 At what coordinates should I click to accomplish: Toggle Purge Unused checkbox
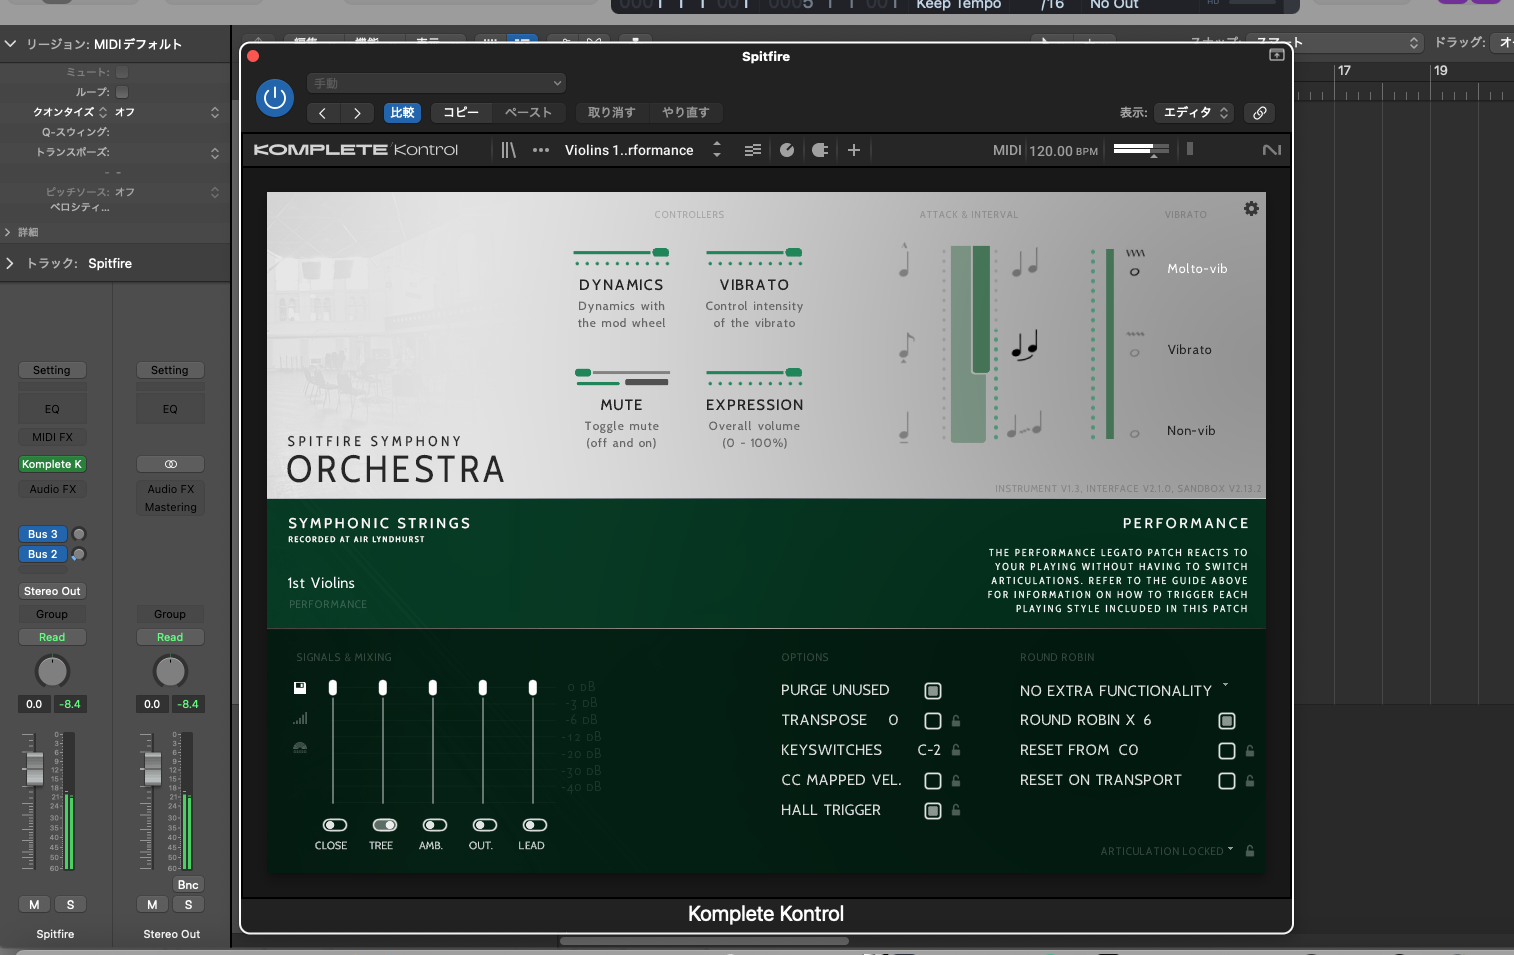[933, 691]
